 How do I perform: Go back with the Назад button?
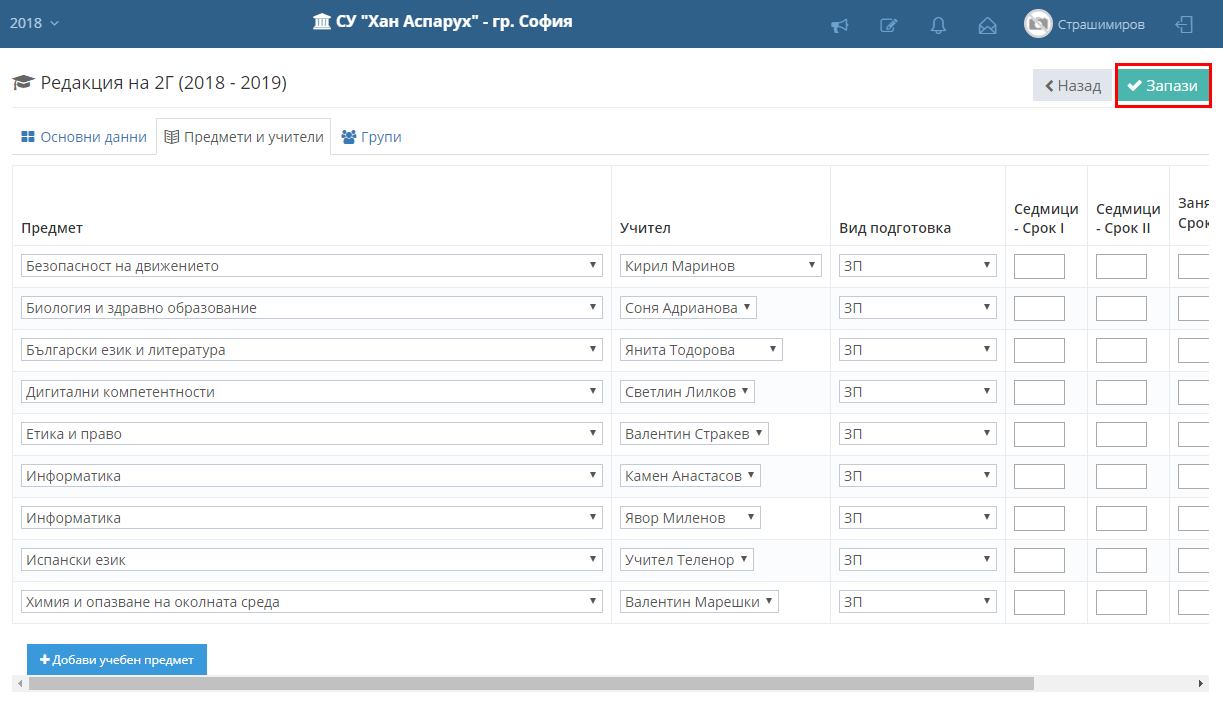[1072, 86]
